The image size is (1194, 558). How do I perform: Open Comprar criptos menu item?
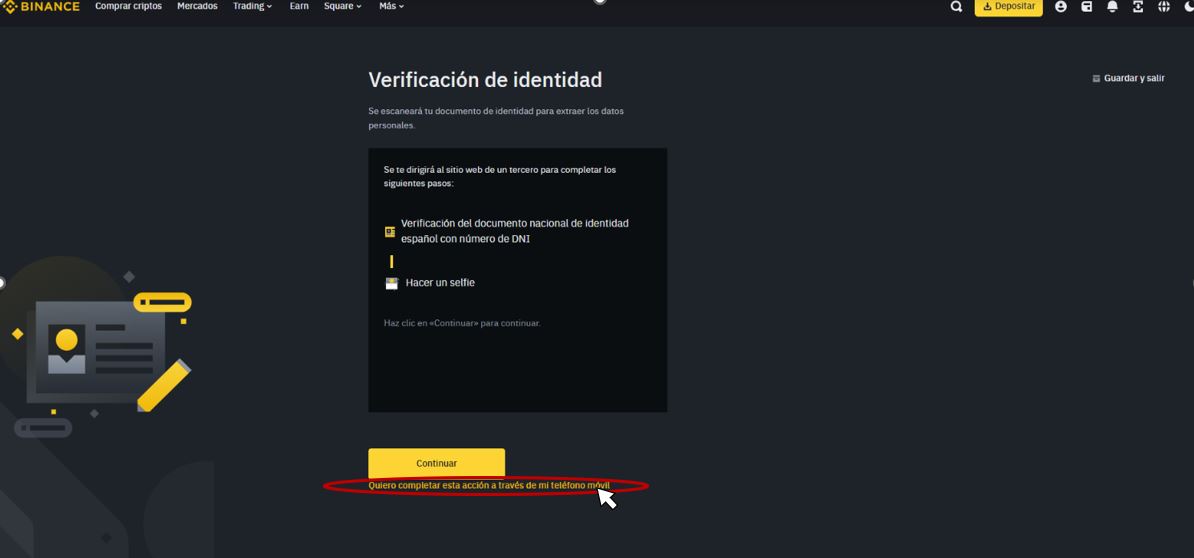coord(128,7)
